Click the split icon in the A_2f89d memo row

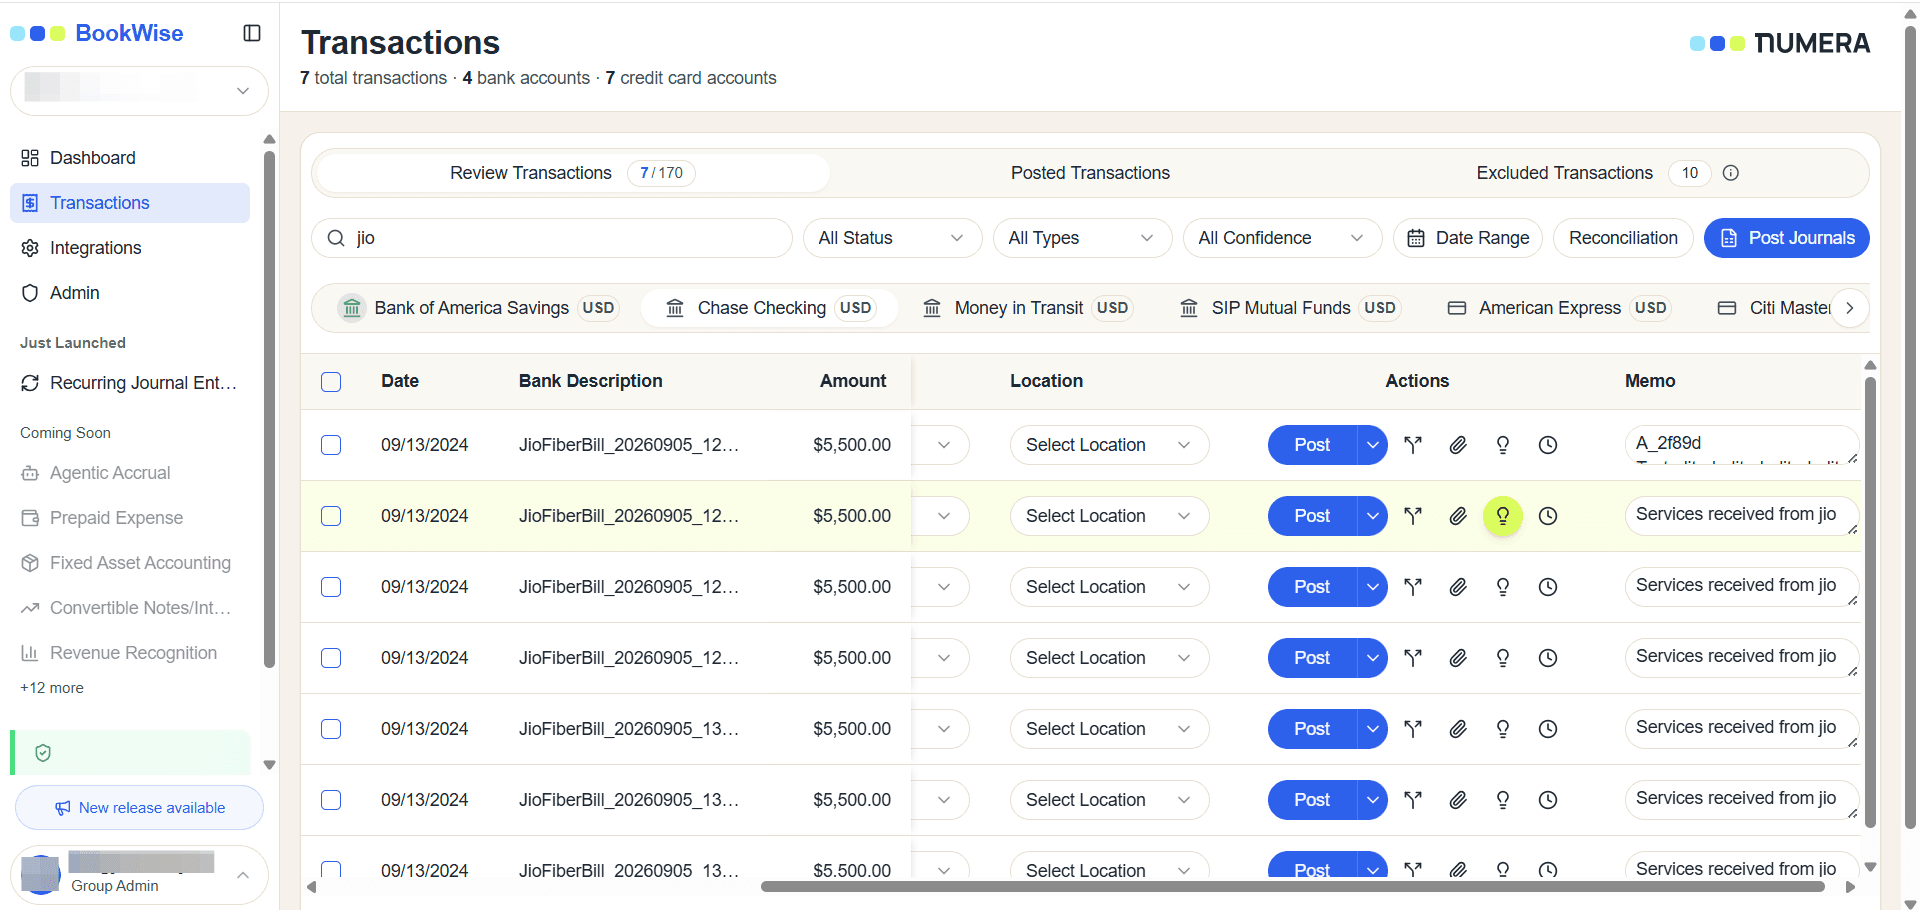[1413, 445]
